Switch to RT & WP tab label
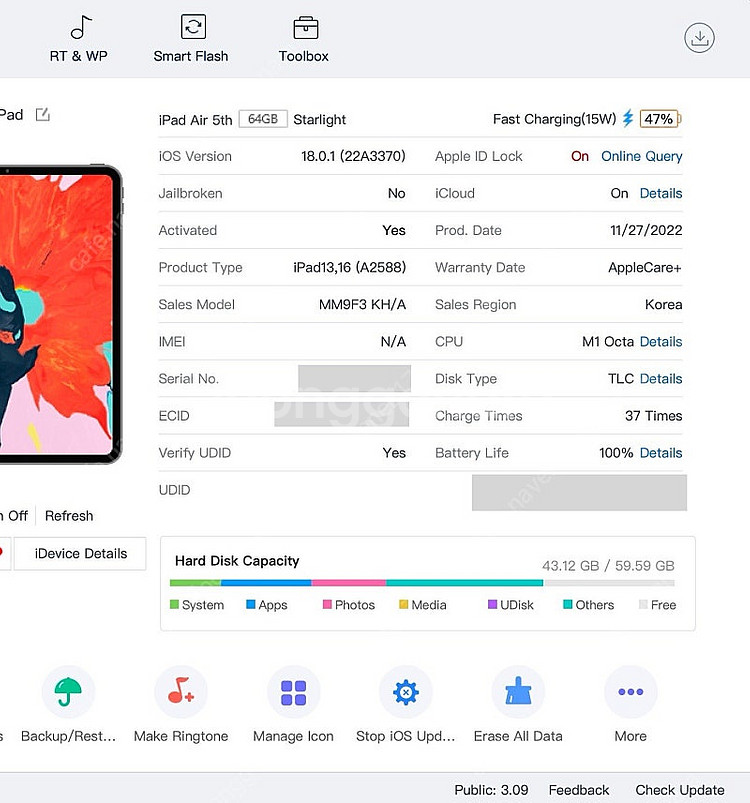This screenshot has width=750, height=803. (78, 56)
